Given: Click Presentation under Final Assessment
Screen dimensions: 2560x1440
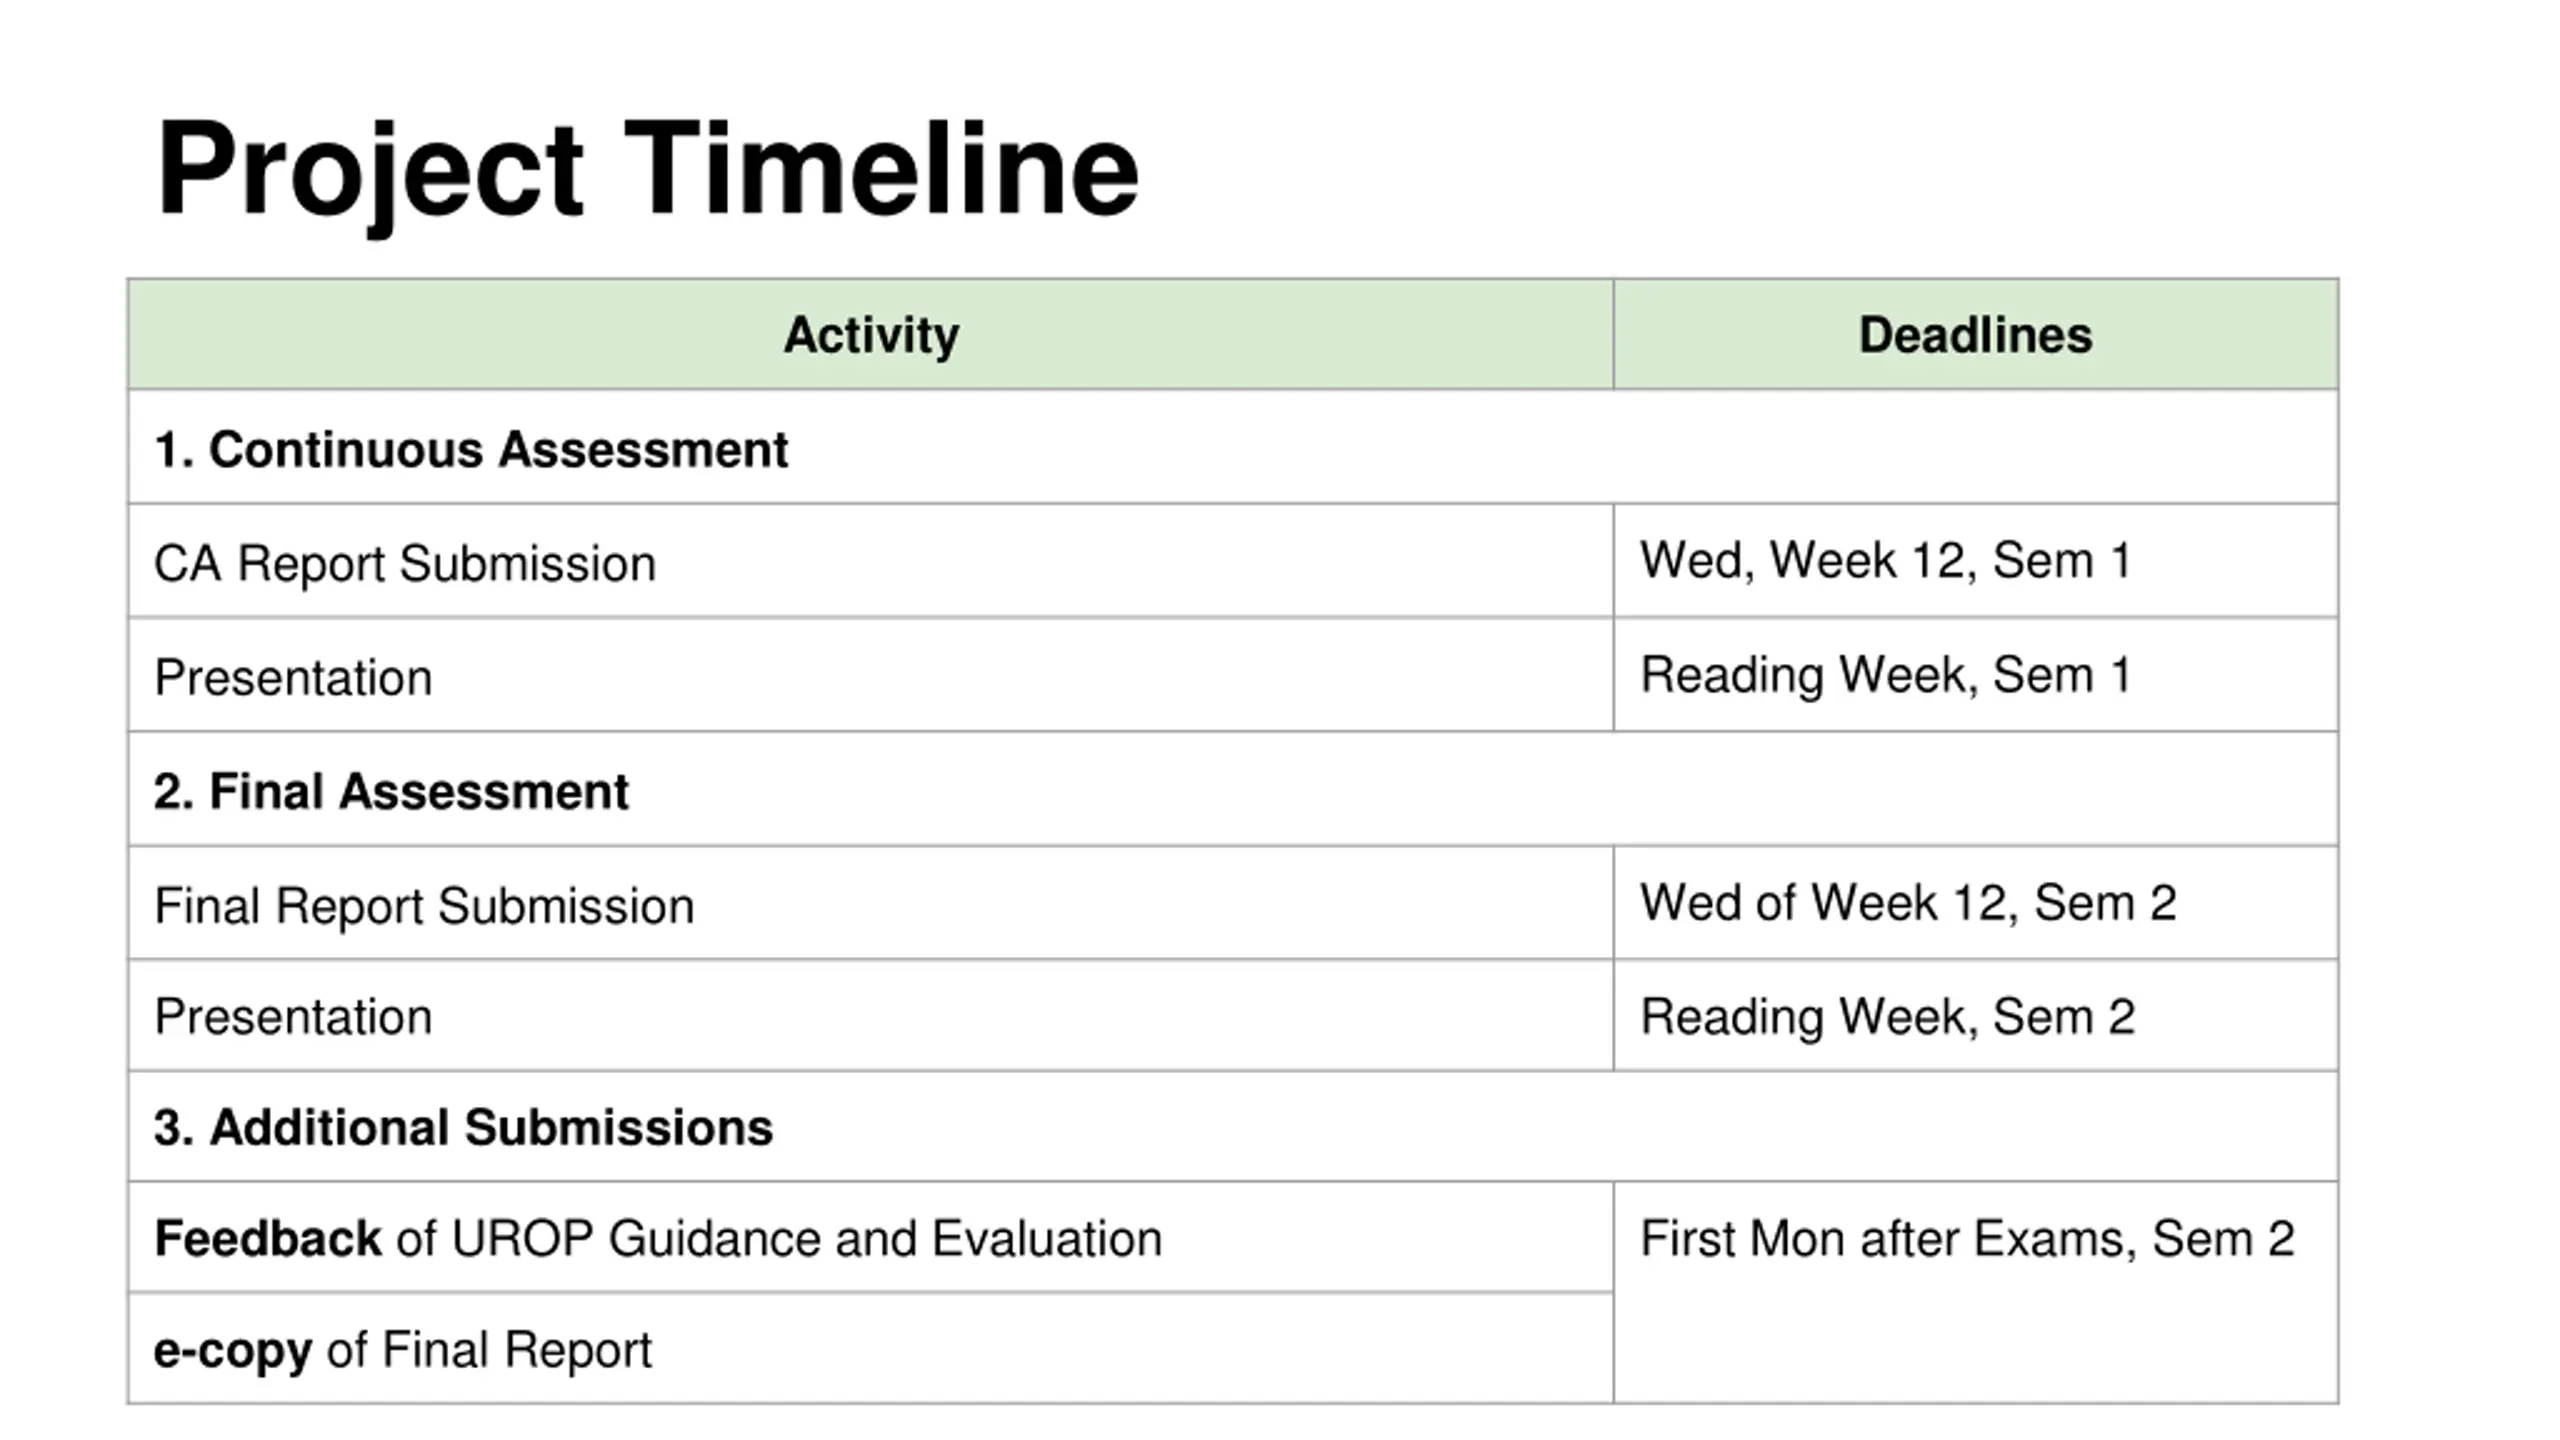Looking at the screenshot, I should click(870, 1016).
